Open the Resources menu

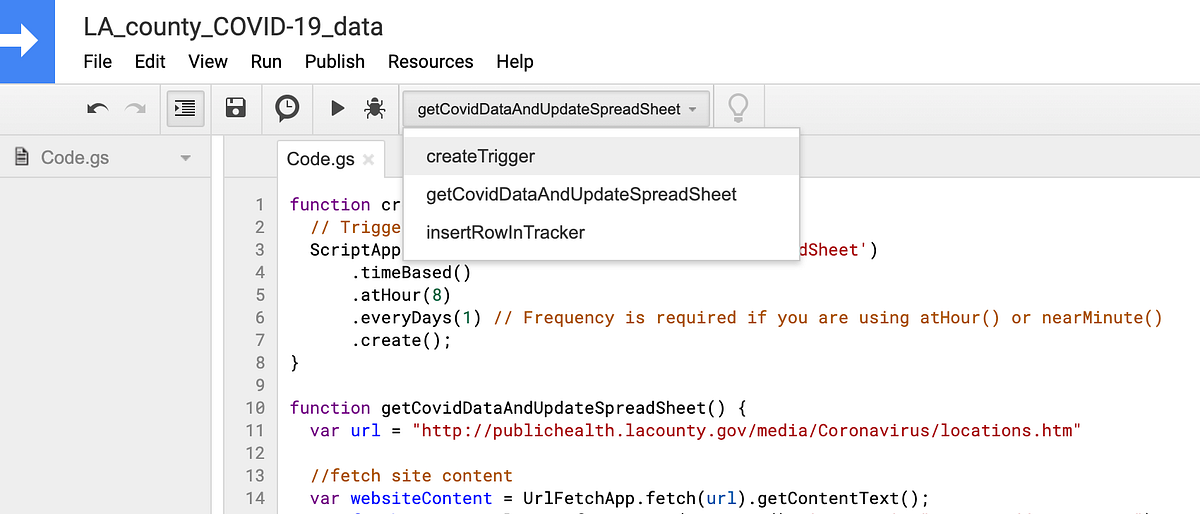click(x=429, y=61)
